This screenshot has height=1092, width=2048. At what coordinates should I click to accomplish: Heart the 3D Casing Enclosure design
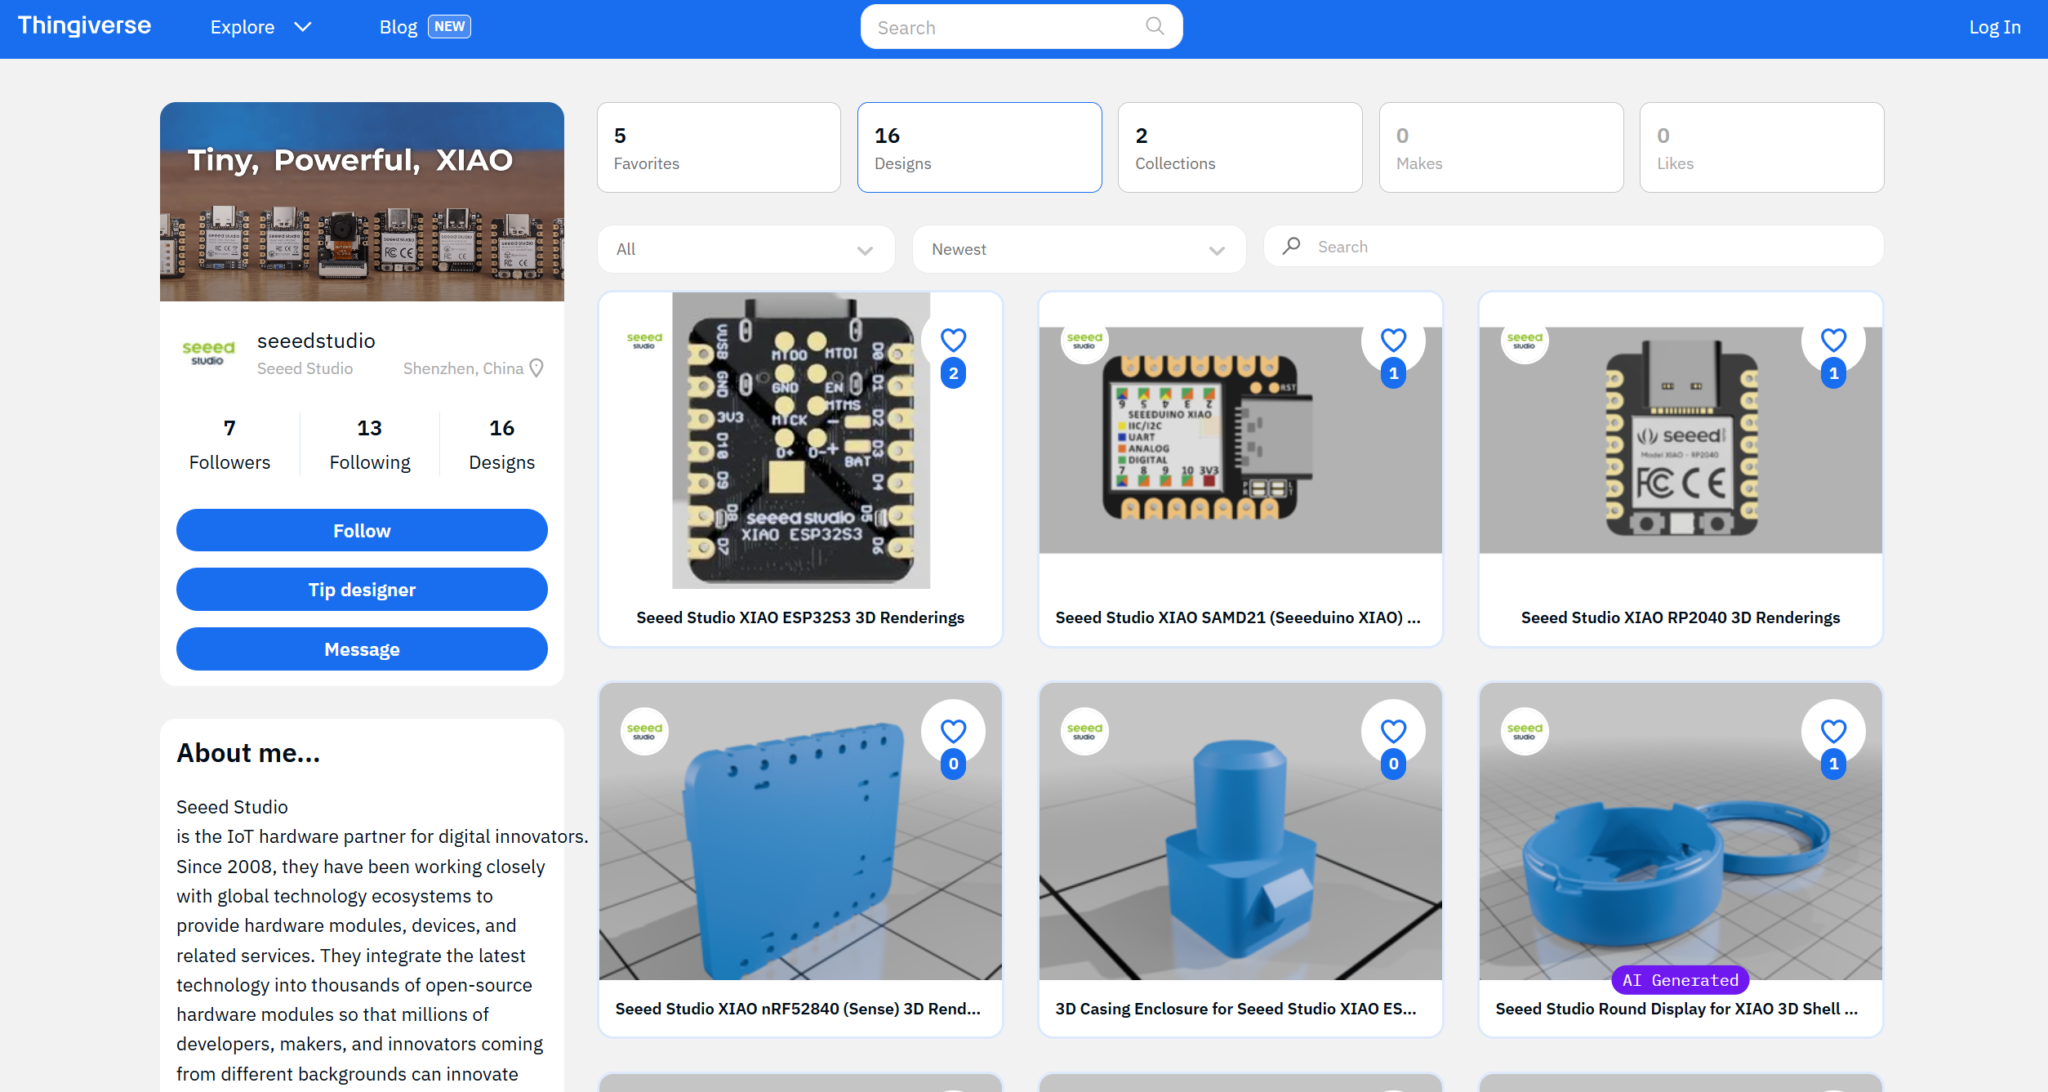1393,731
